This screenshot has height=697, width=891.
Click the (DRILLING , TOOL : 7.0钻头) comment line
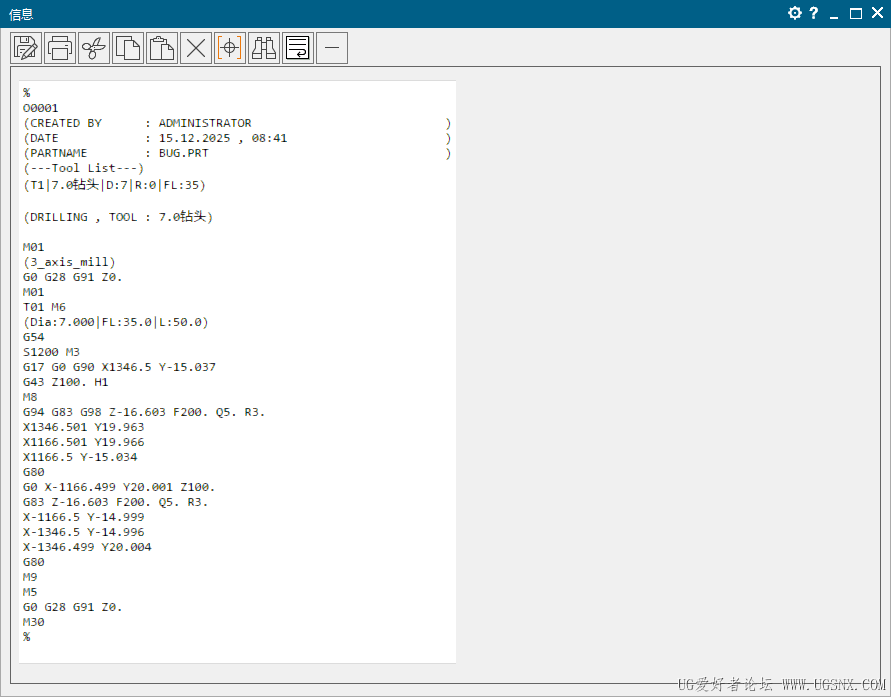point(118,217)
